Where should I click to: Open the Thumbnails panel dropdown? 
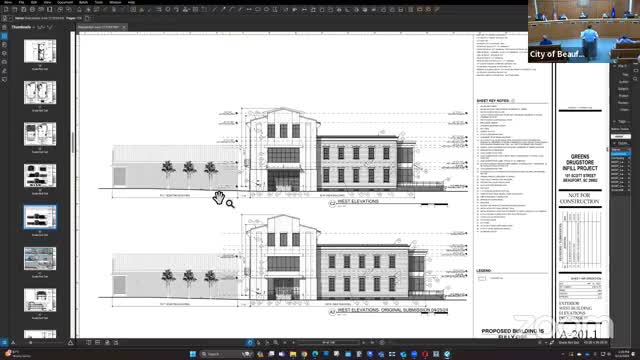click(x=34, y=27)
